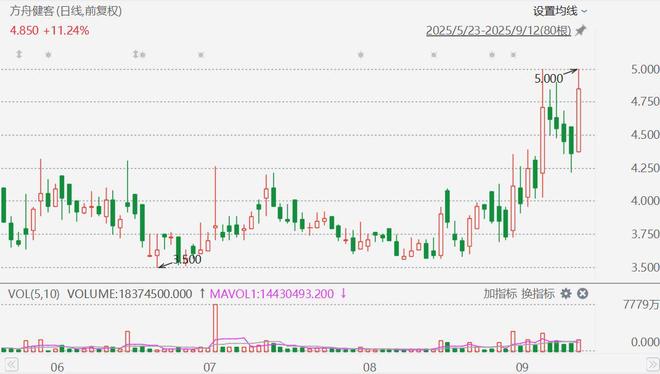Open the 设置均线 dropdown

[560, 11]
